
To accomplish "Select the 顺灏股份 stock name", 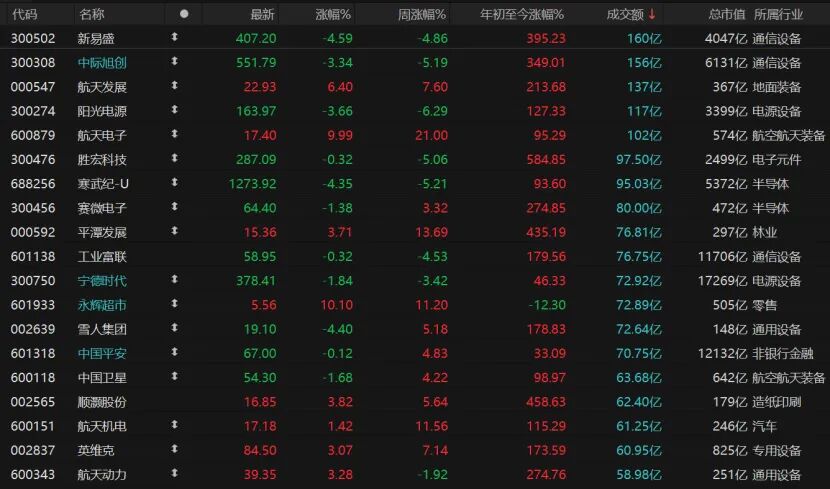I will [102, 401].
